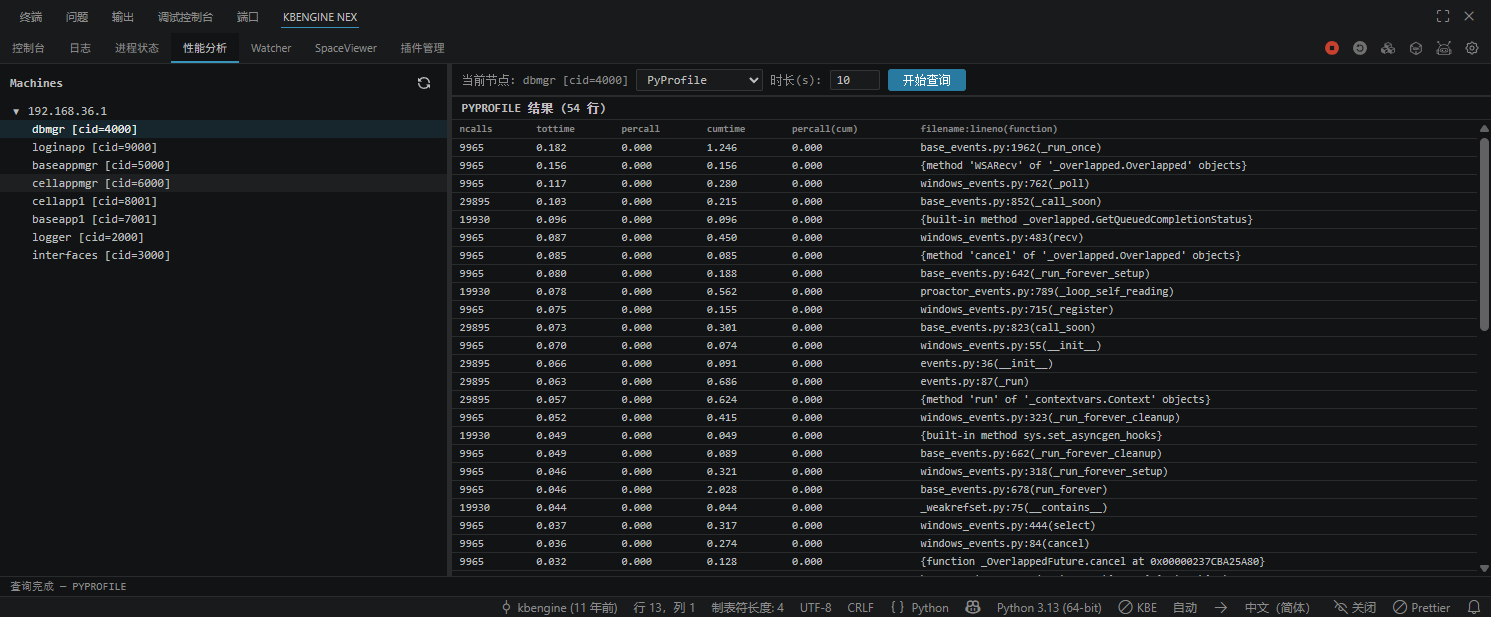Image resolution: width=1491 pixels, height=617 pixels.
Task: Click the arrow icon after 自动 in status bar
Action: point(1221,607)
